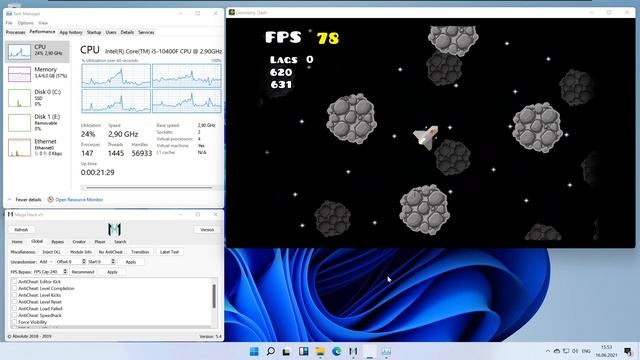Select CPU graph in Task Manager sidebar

pos(37,52)
